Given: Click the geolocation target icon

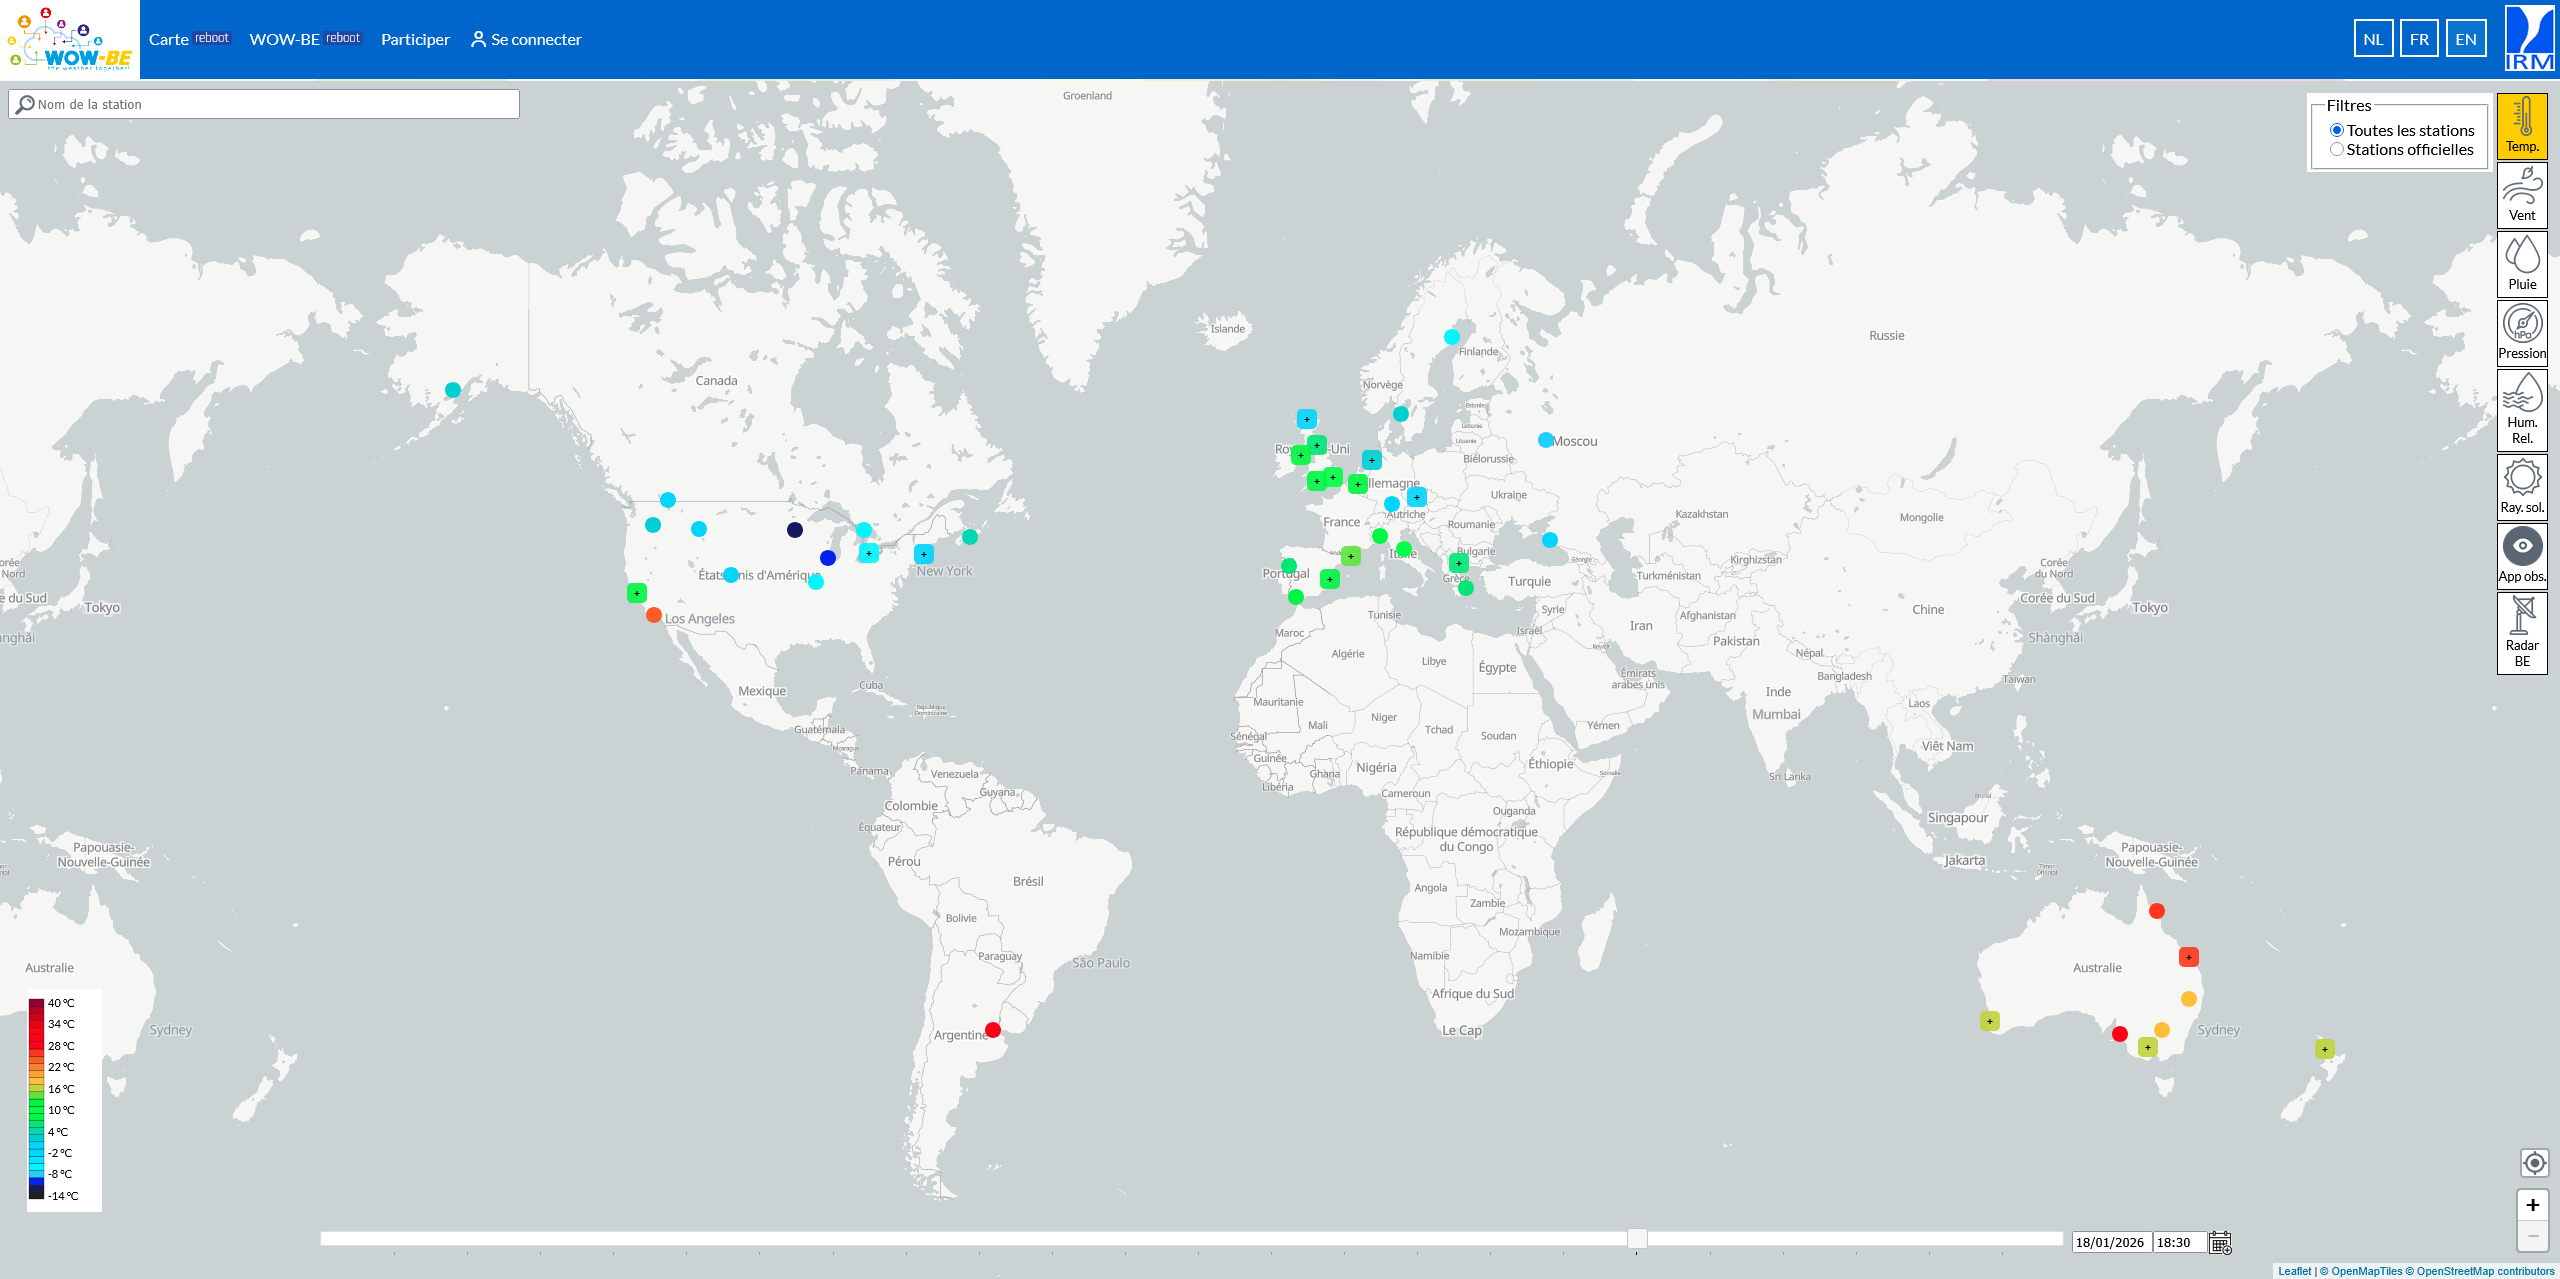Looking at the screenshot, I should click(x=2533, y=1163).
